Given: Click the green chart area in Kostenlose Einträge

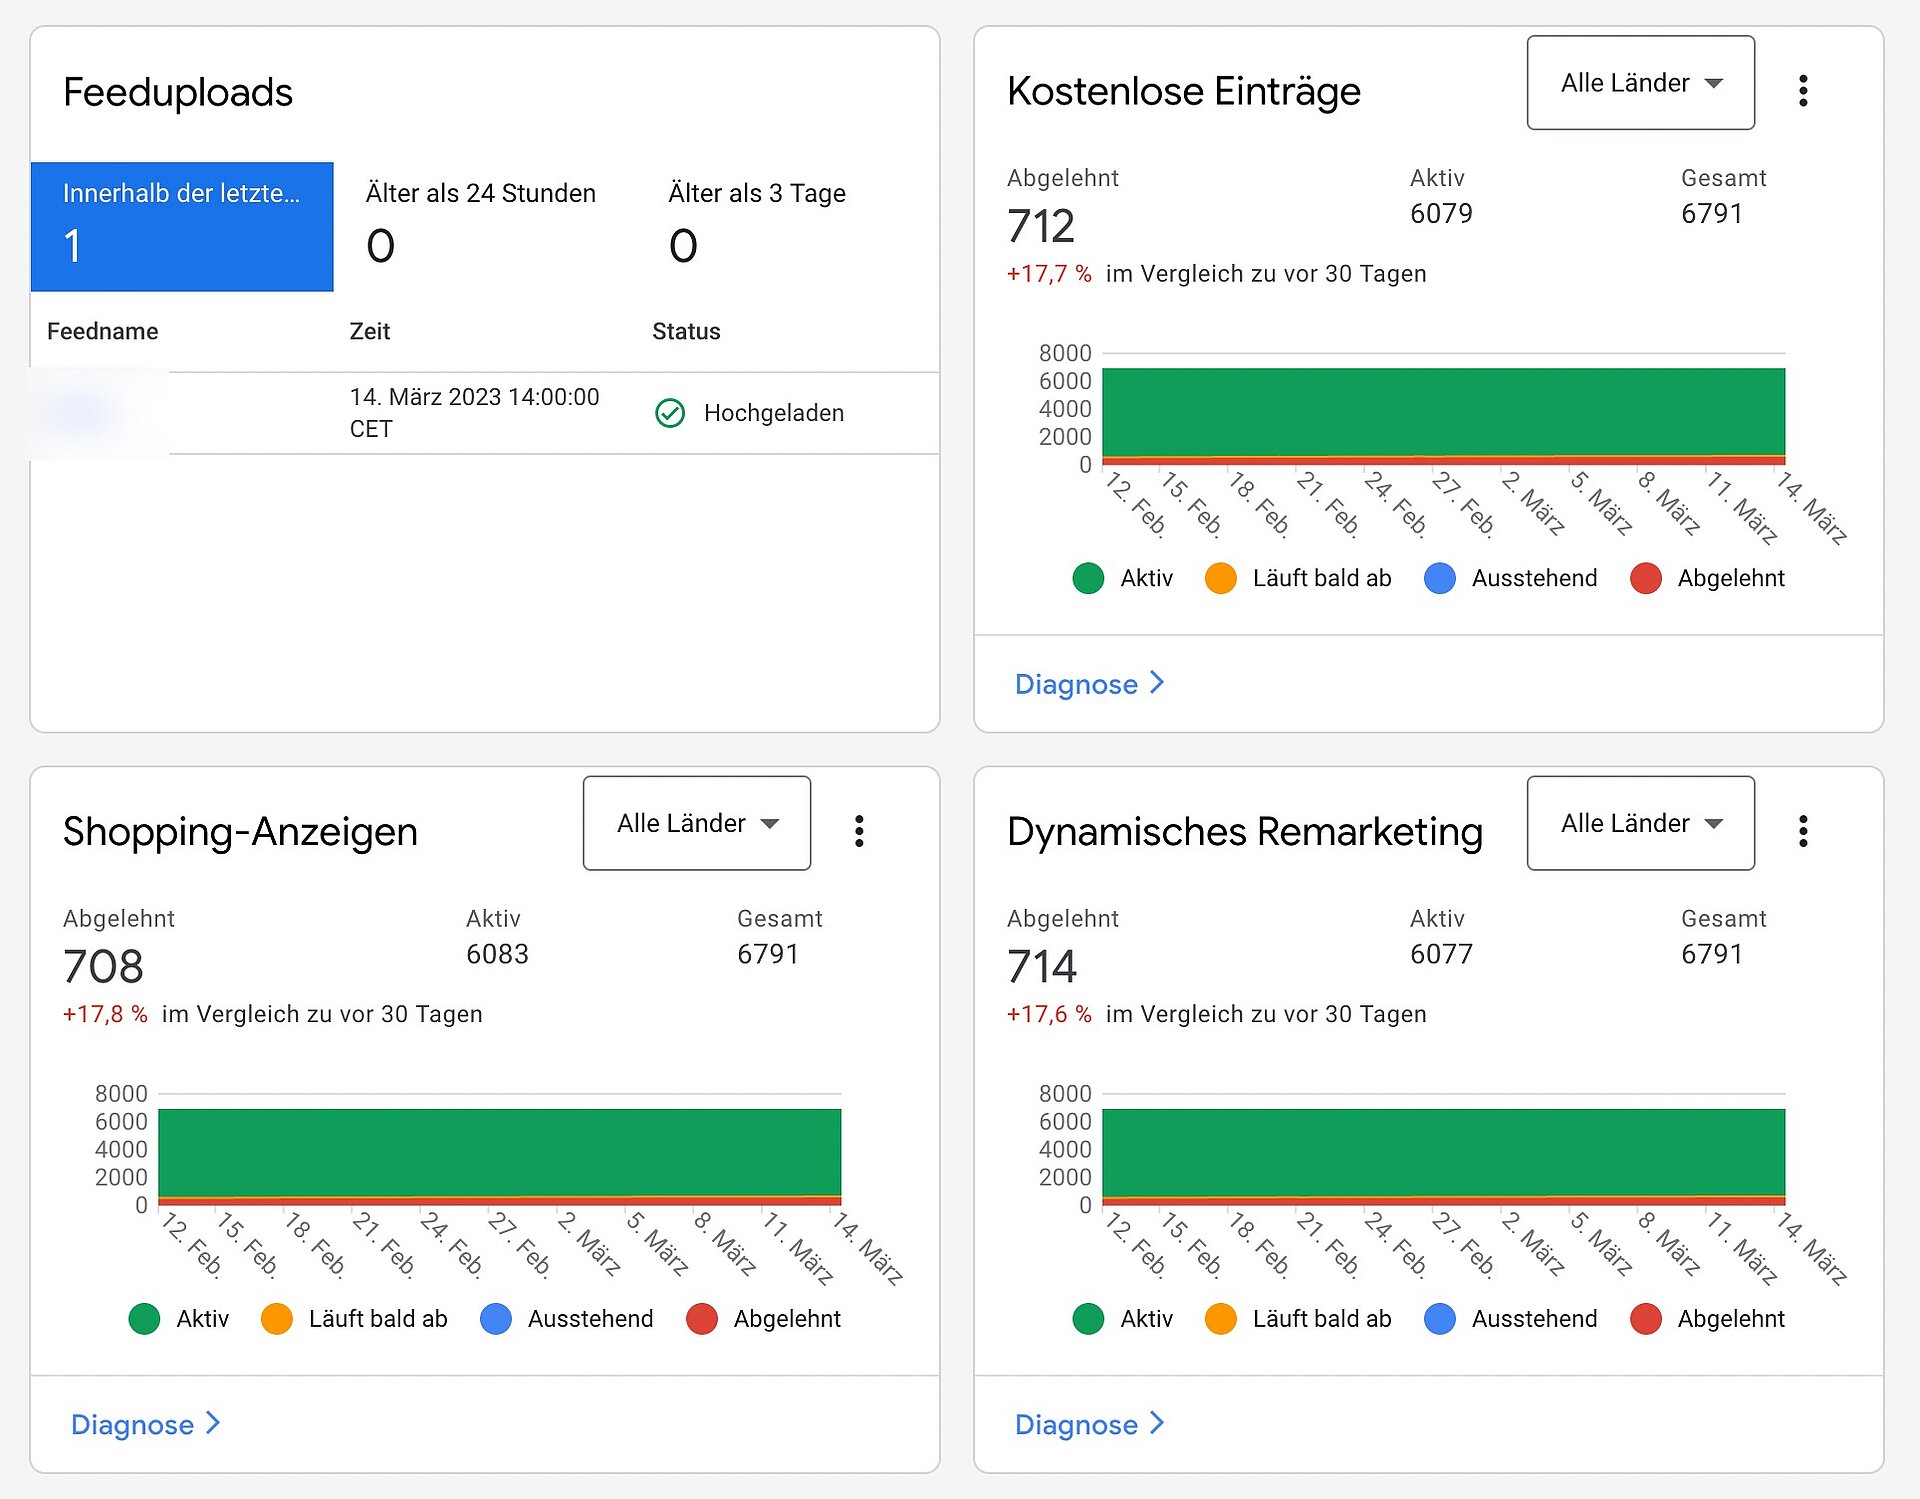Looking at the screenshot, I should click(1443, 412).
